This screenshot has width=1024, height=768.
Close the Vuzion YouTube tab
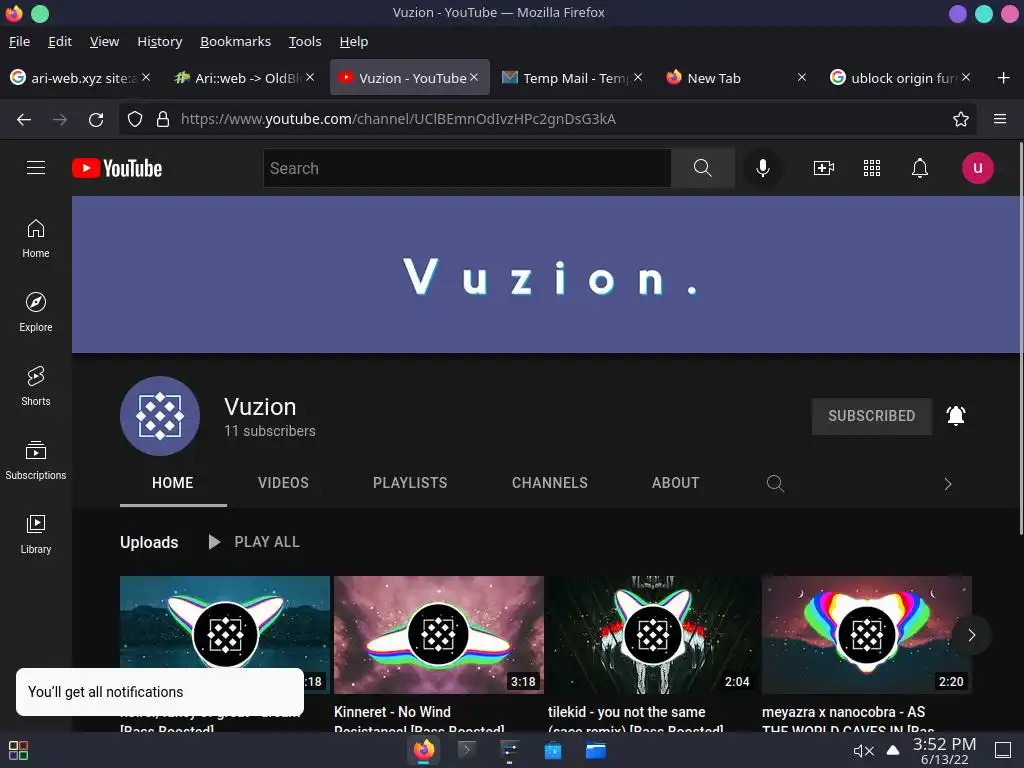[x=474, y=77]
